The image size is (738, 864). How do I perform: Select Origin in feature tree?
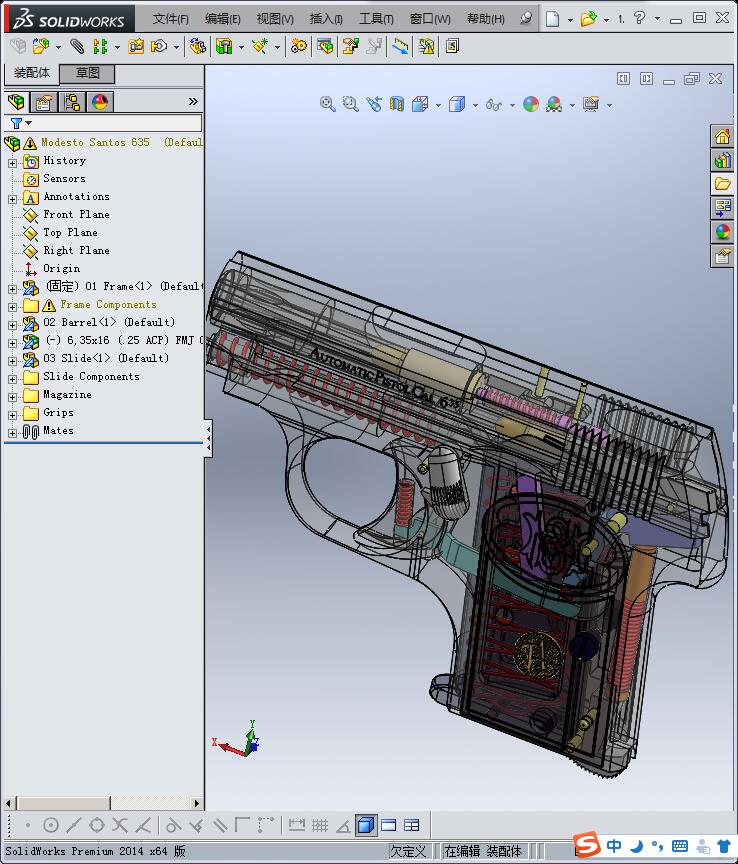[x=61, y=268]
